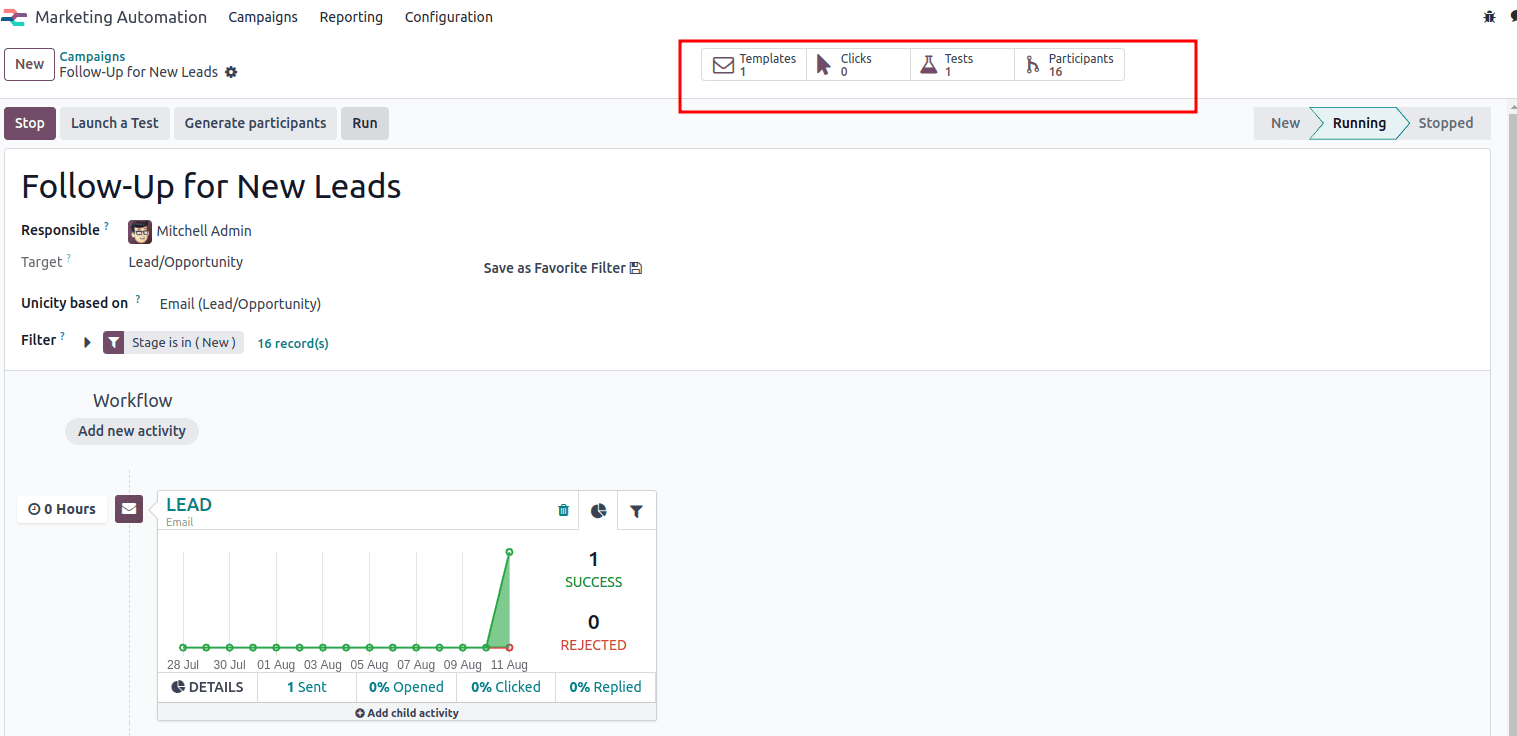Open the Campaigns menu
The image size is (1517, 736).
click(263, 17)
